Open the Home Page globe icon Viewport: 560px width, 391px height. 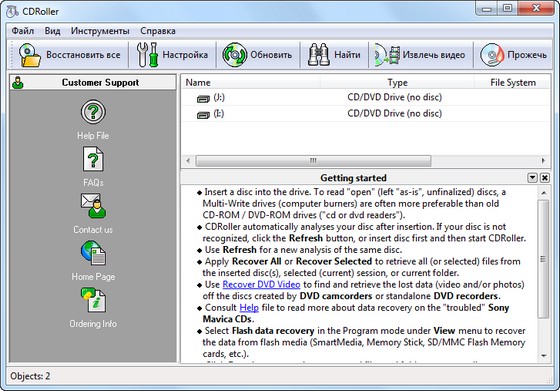(93, 253)
